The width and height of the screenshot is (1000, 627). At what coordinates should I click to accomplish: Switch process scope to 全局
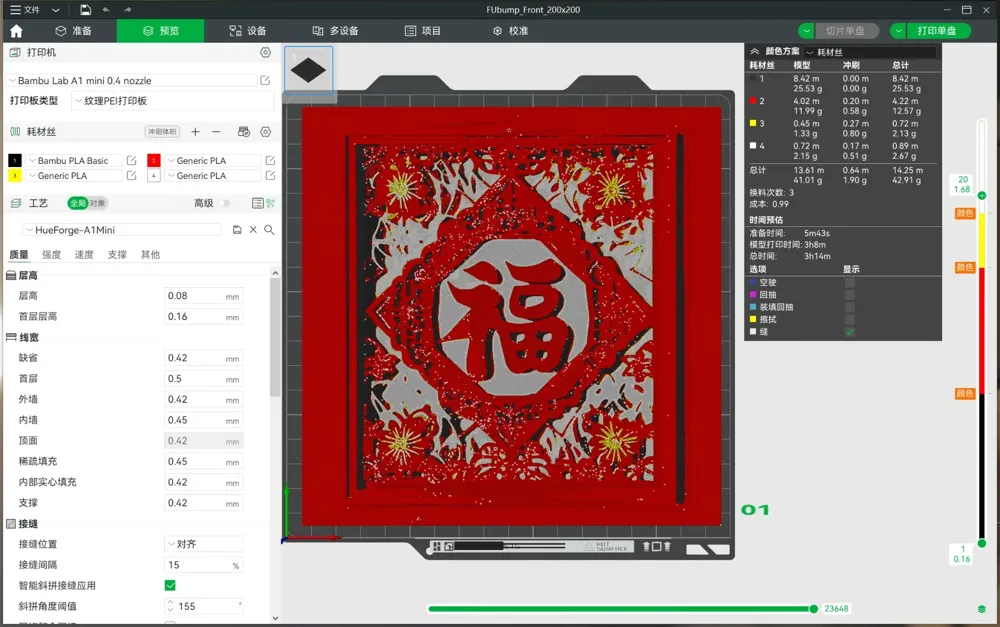78,203
